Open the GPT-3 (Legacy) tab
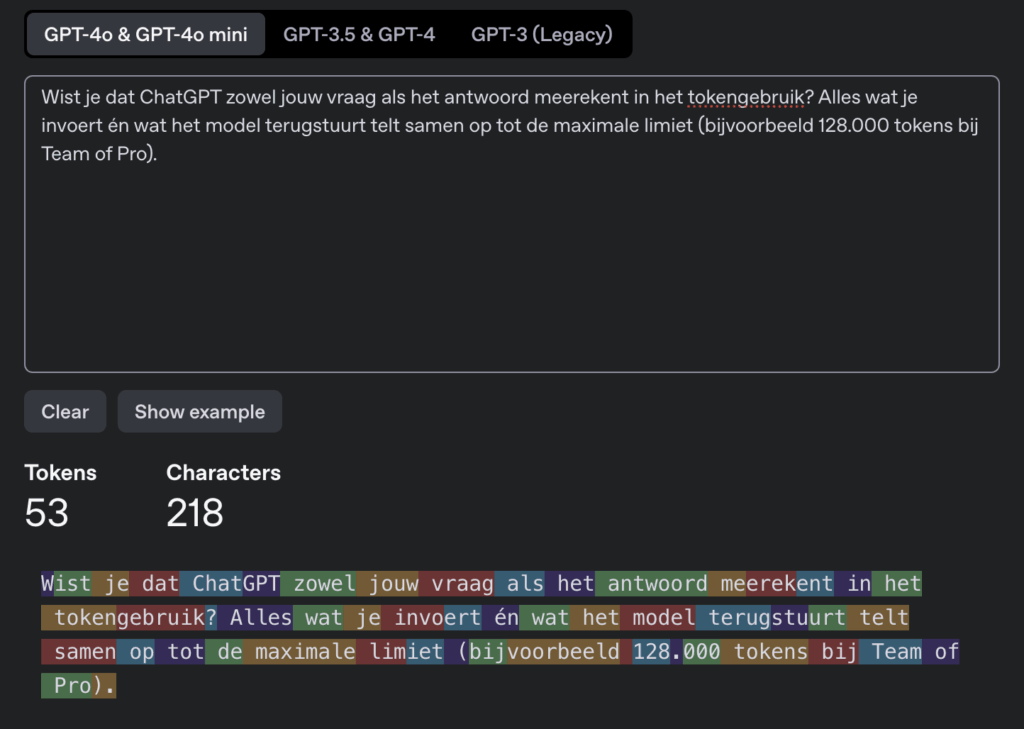The image size is (1024, 729). (541, 35)
